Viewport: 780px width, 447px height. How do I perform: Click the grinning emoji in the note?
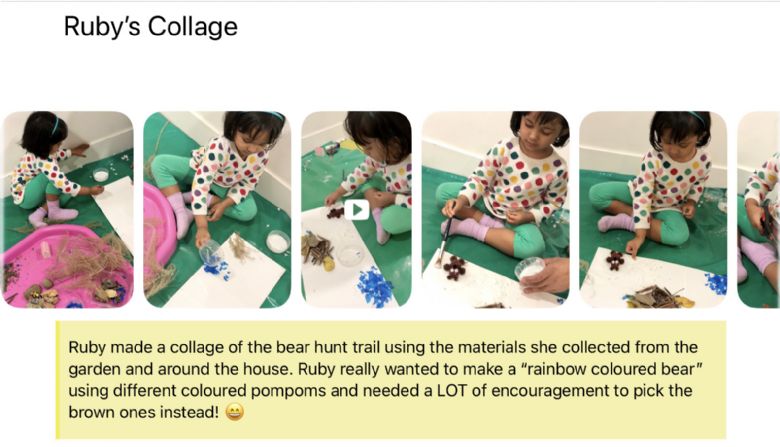coord(235,412)
